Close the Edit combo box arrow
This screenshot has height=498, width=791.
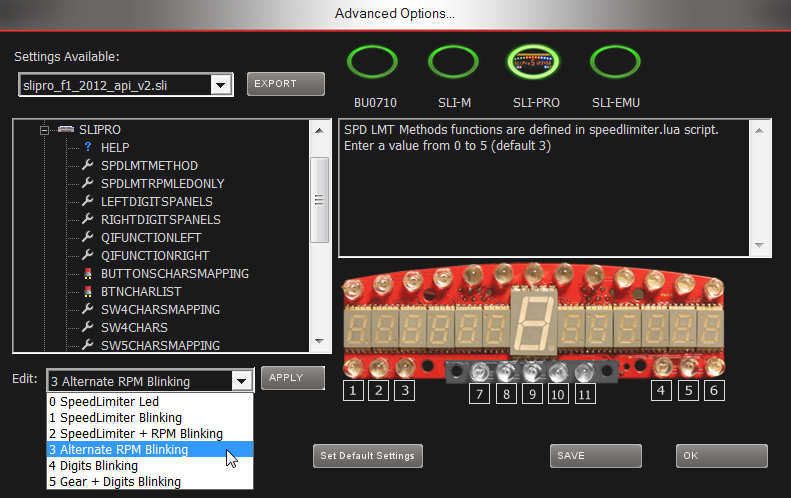coord(242,381)
